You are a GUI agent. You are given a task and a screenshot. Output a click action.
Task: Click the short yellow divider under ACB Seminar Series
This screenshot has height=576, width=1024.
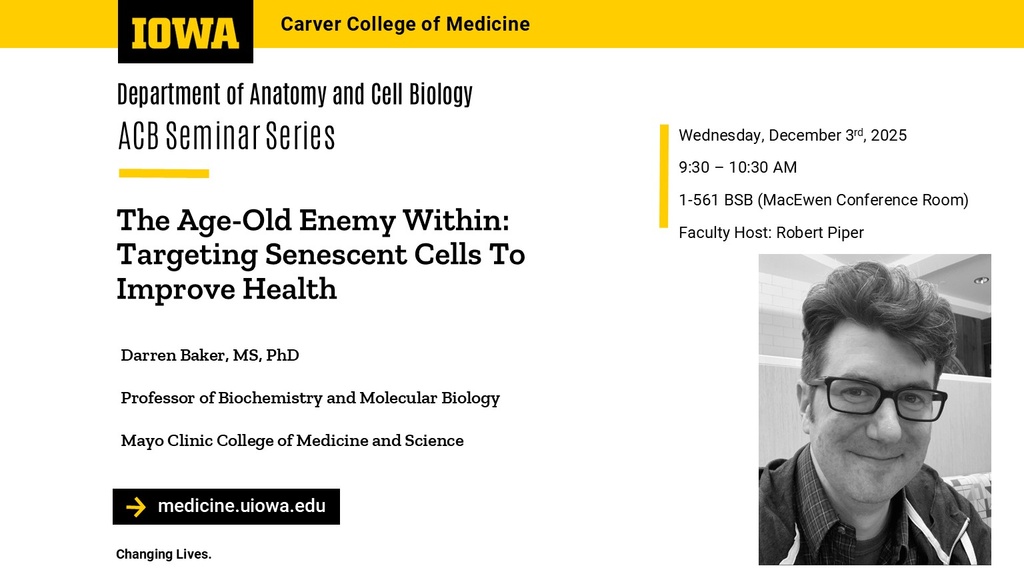(x=163, y=174)
